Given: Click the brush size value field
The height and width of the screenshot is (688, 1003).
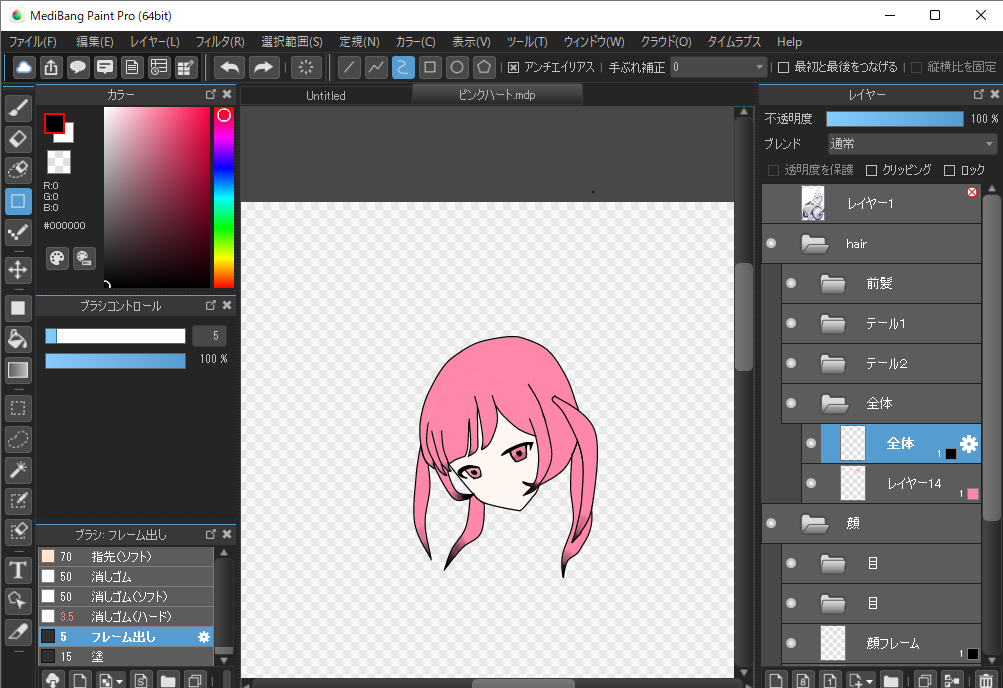Looking at the screenshot, I should pos(210,336).
